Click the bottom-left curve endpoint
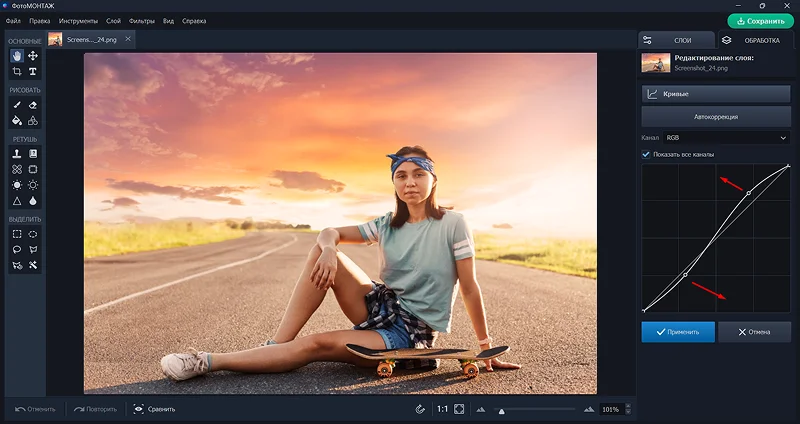Viewport: 800px width, 424px height. 643,310
